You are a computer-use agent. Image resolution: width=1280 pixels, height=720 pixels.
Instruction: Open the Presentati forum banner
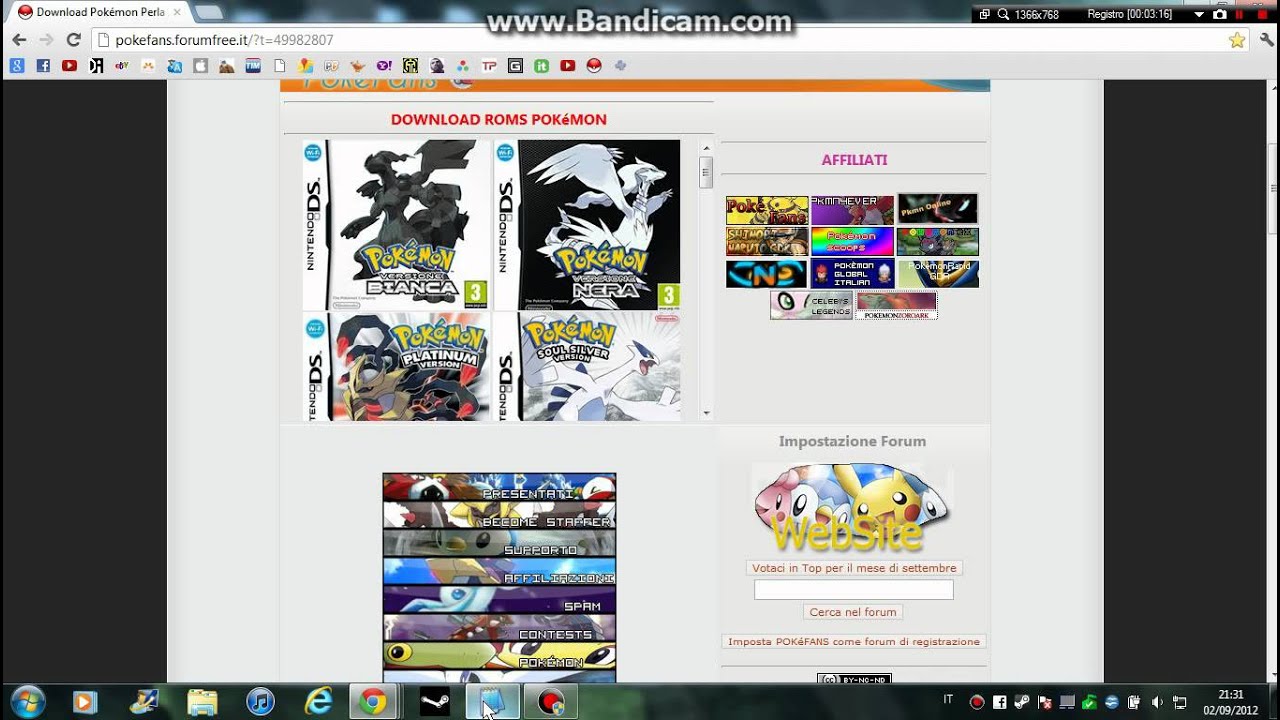coord(499,487)
